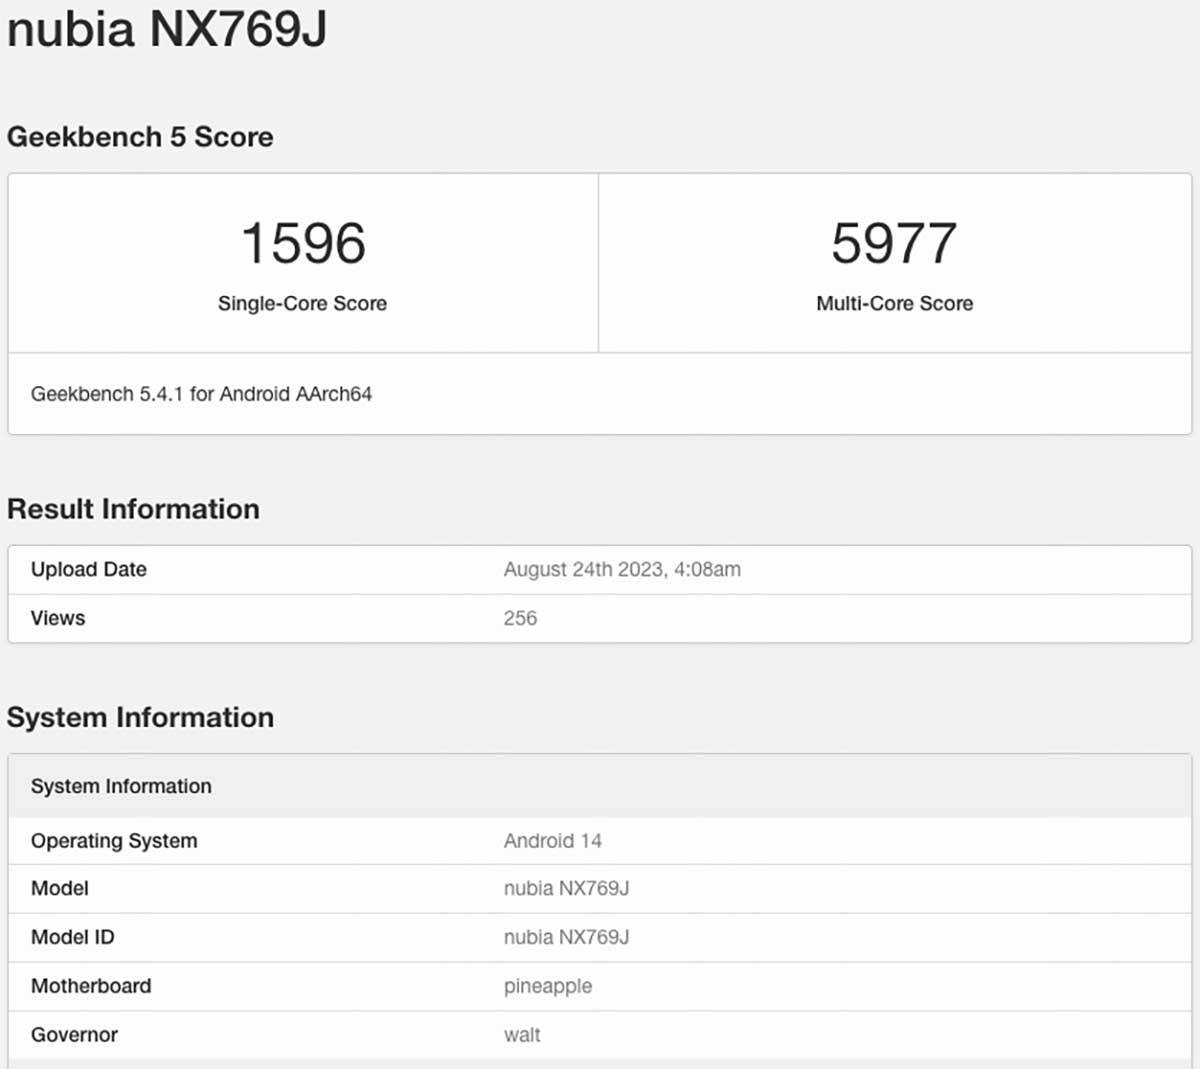Click the nubia NX769J page title
This screenshot has height=1069, width=1200.
click(x=167, y=28)
